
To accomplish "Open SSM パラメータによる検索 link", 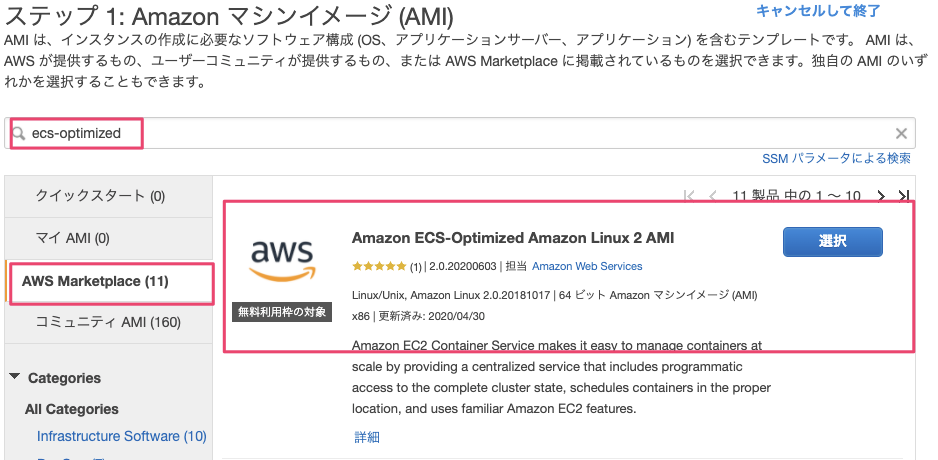I will pos(836,158).
